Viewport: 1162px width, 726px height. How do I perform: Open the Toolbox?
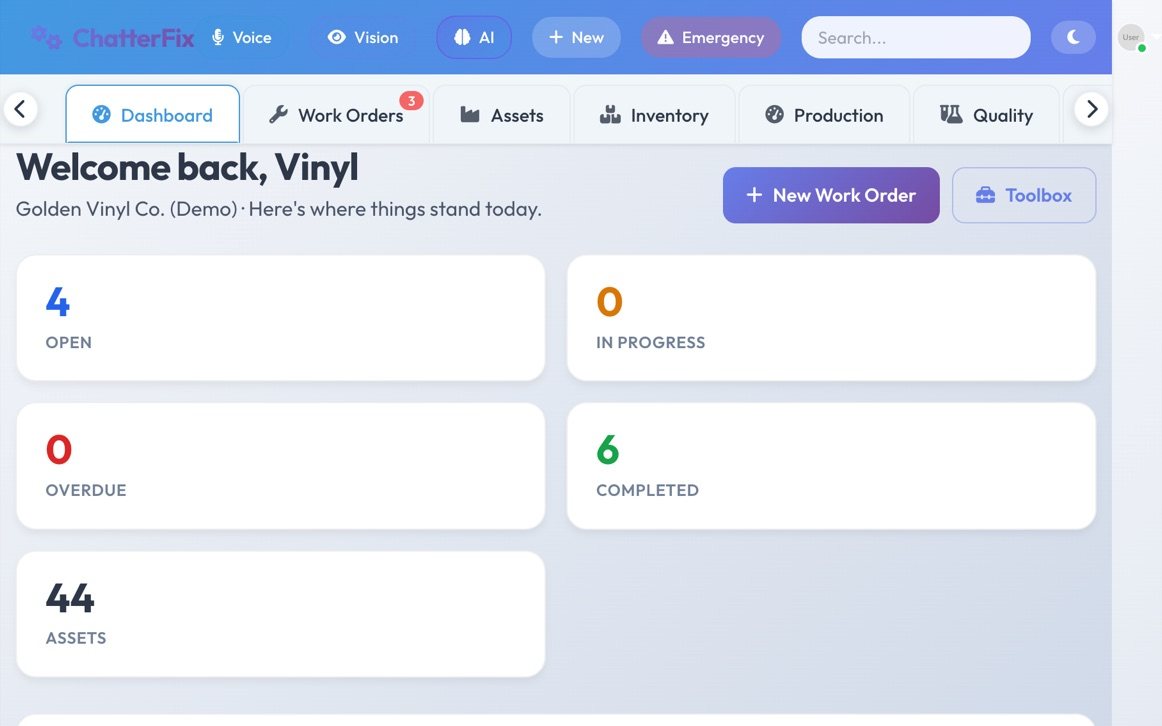(1024, 195)
